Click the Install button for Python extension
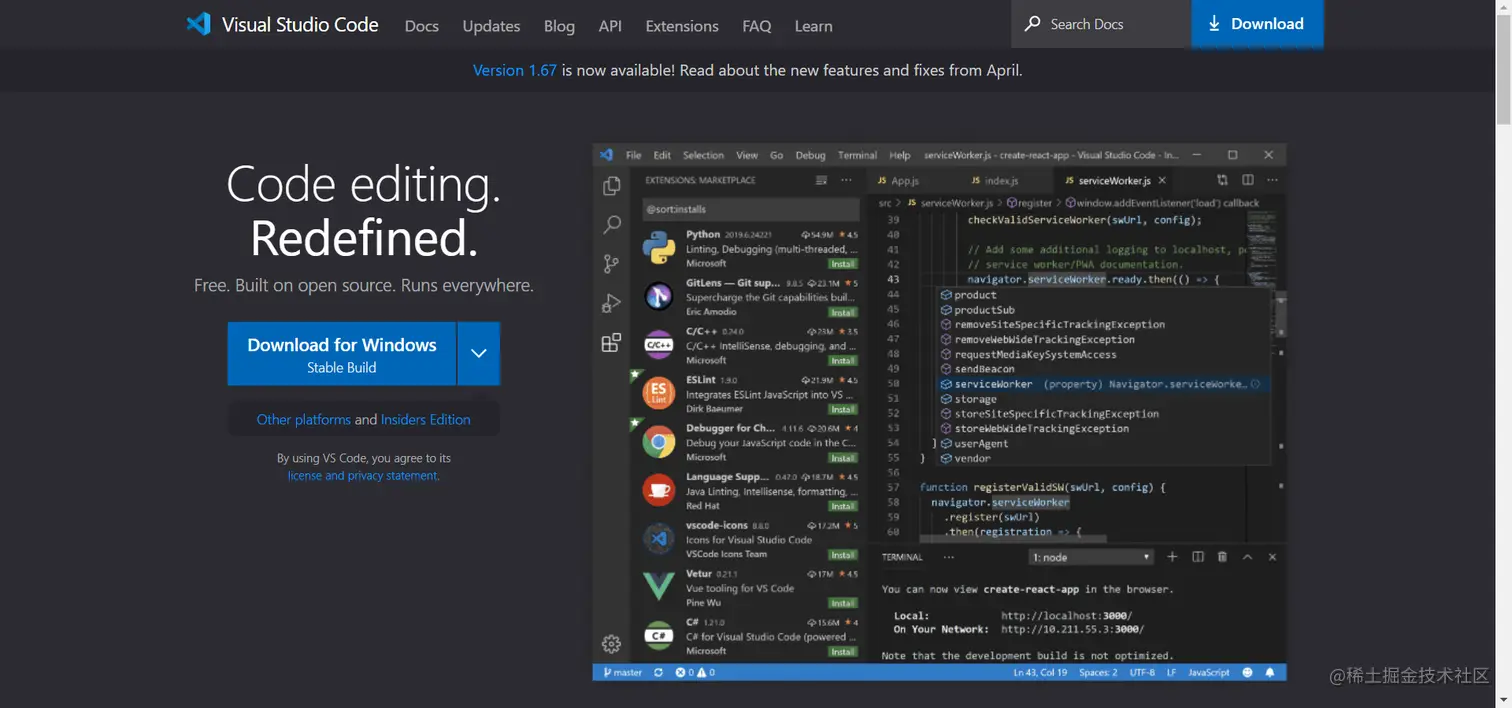 point(843,264)
